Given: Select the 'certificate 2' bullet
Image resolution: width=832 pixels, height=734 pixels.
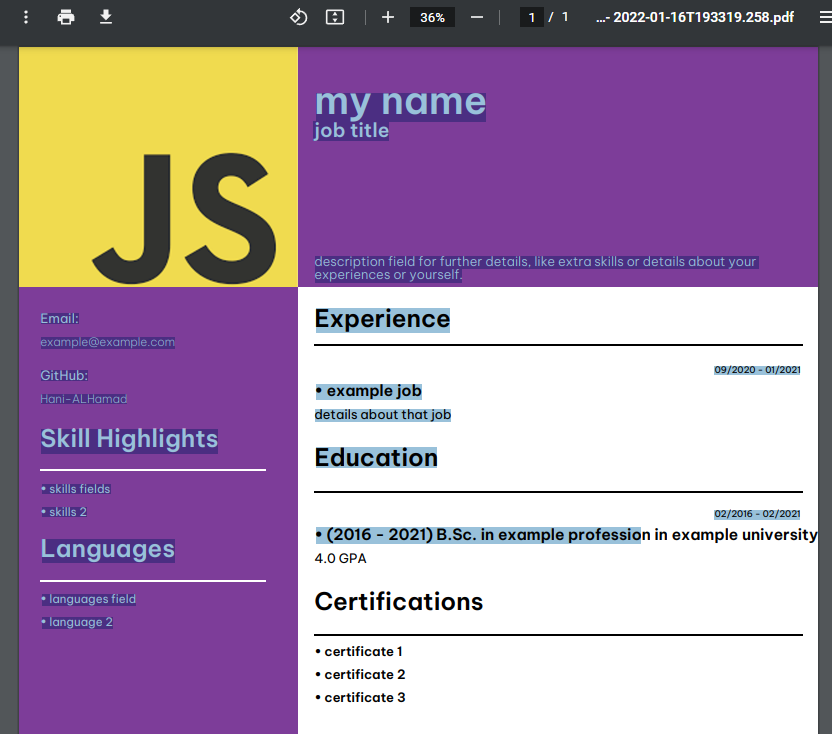Looking at the screenshot, I should click(360, 675).
